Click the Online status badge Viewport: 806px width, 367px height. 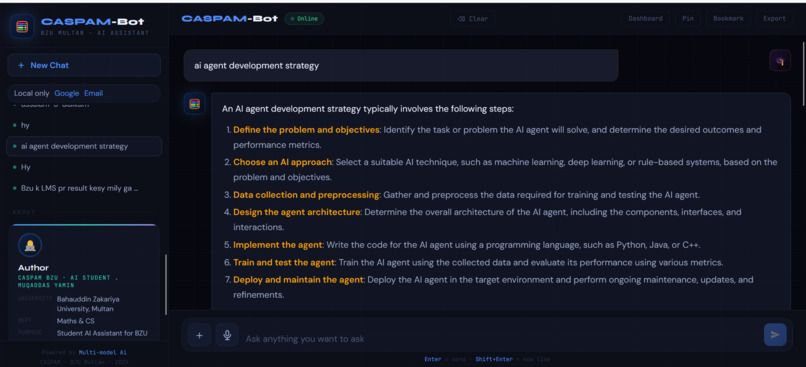coord(304,19)
